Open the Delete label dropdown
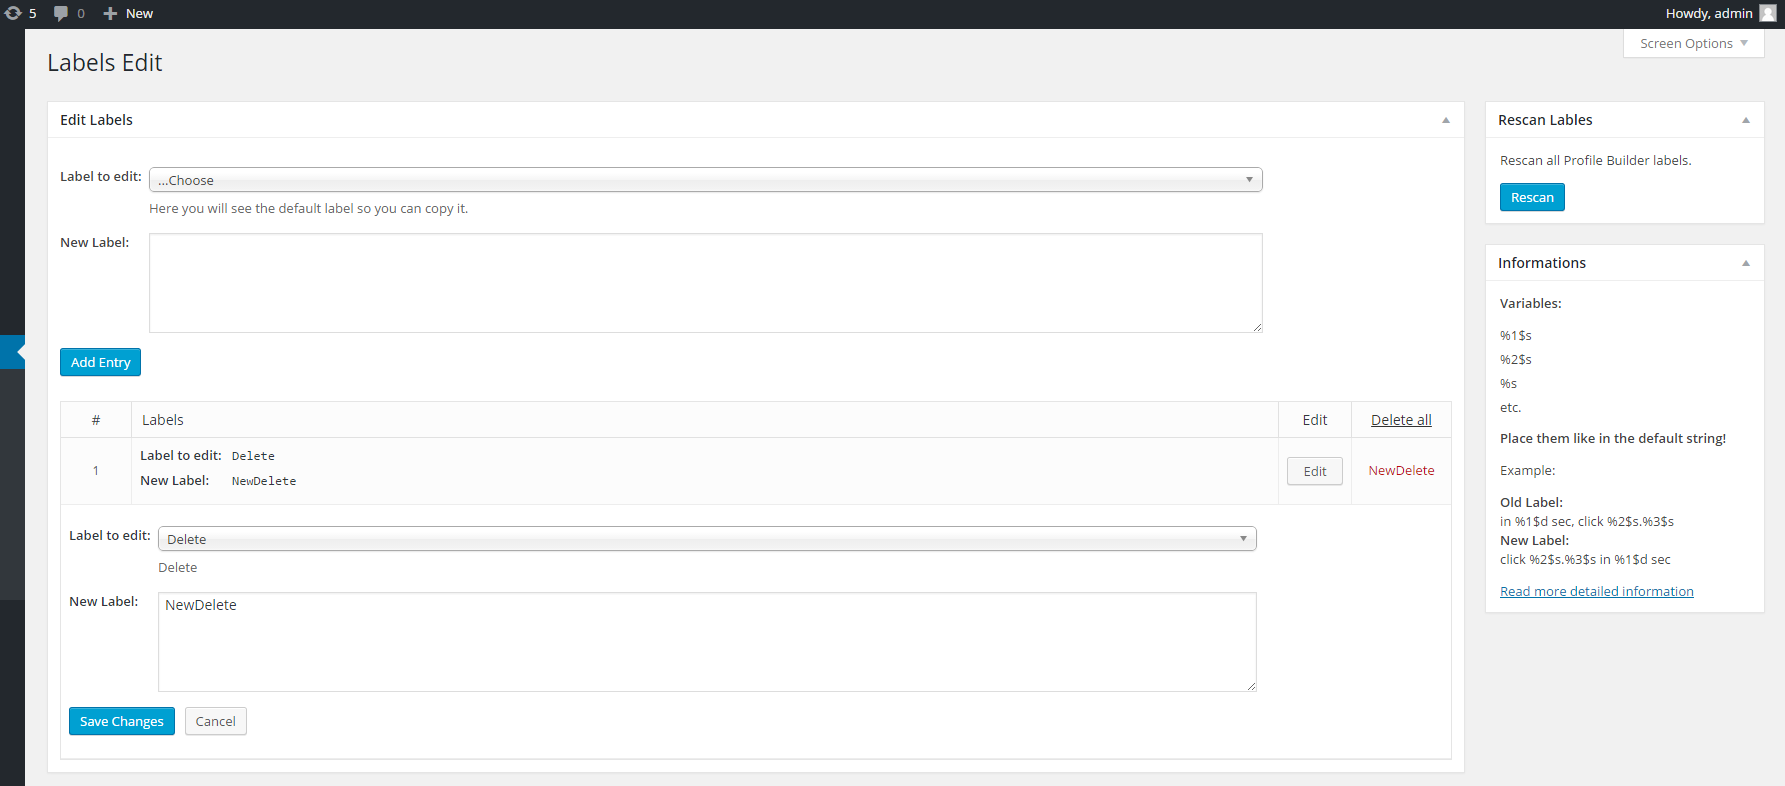Image resolution: width=1785 pixels, height=786 pixels. tap(707, 539)
